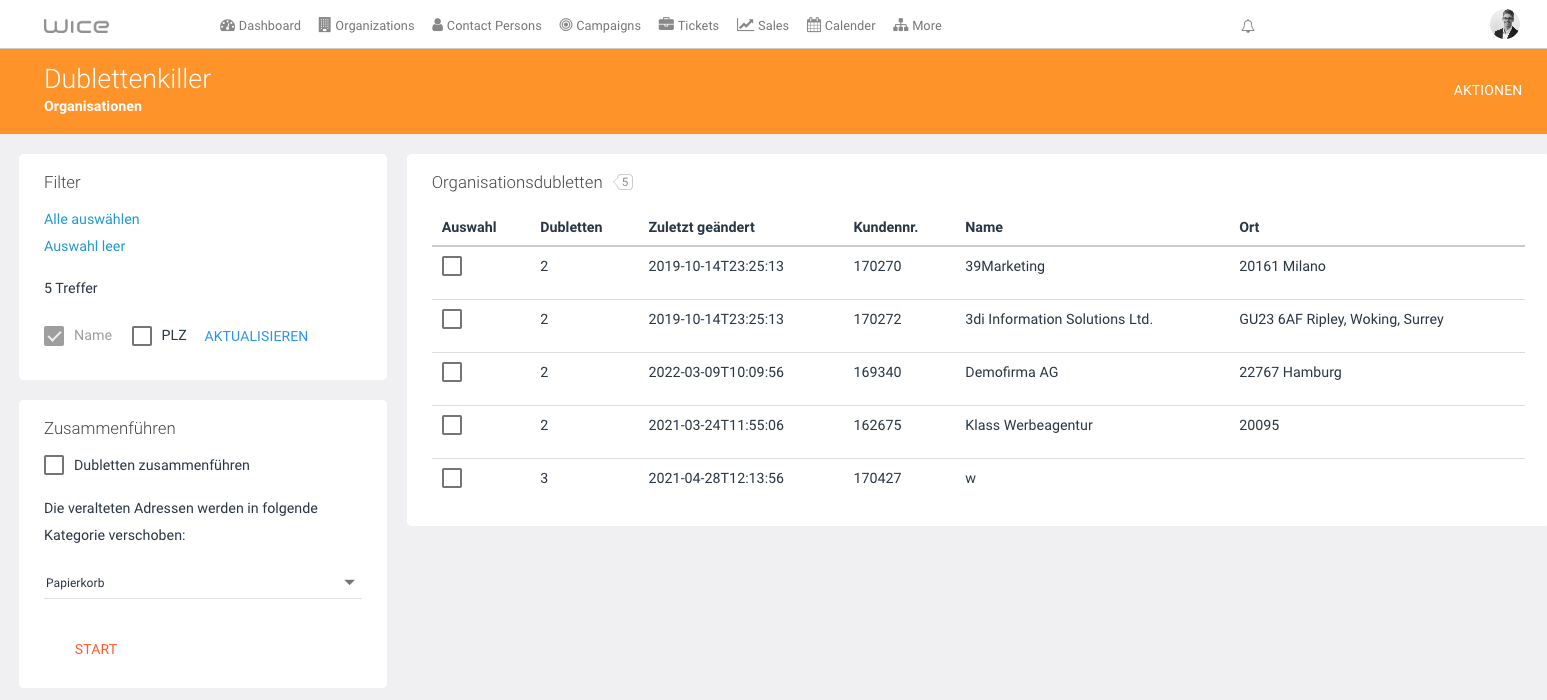Click customer number 170427

pyautogui.click(x=877, y=478)
